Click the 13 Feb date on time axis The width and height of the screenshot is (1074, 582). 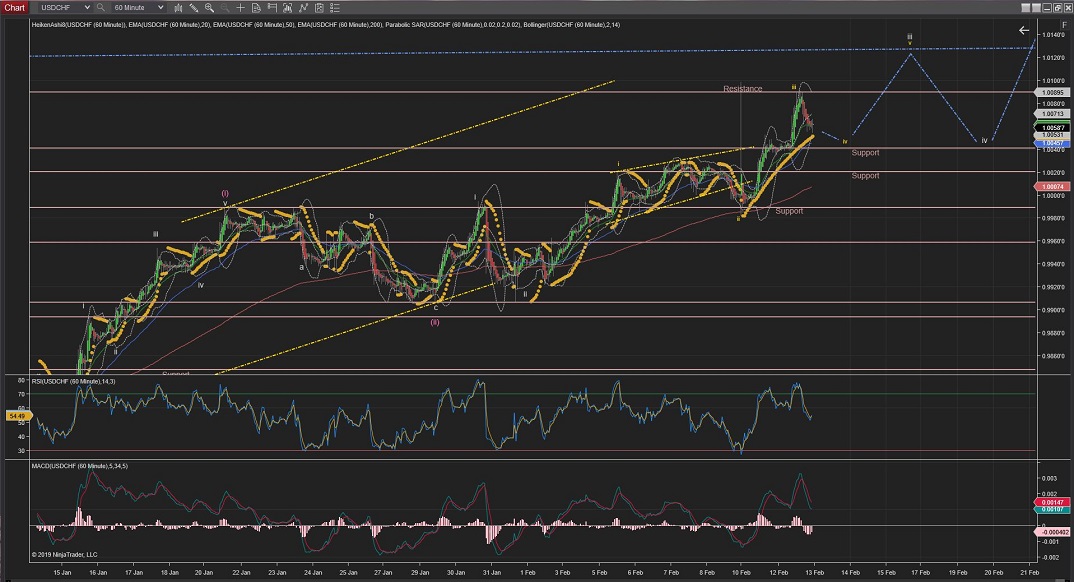point(814,572)
